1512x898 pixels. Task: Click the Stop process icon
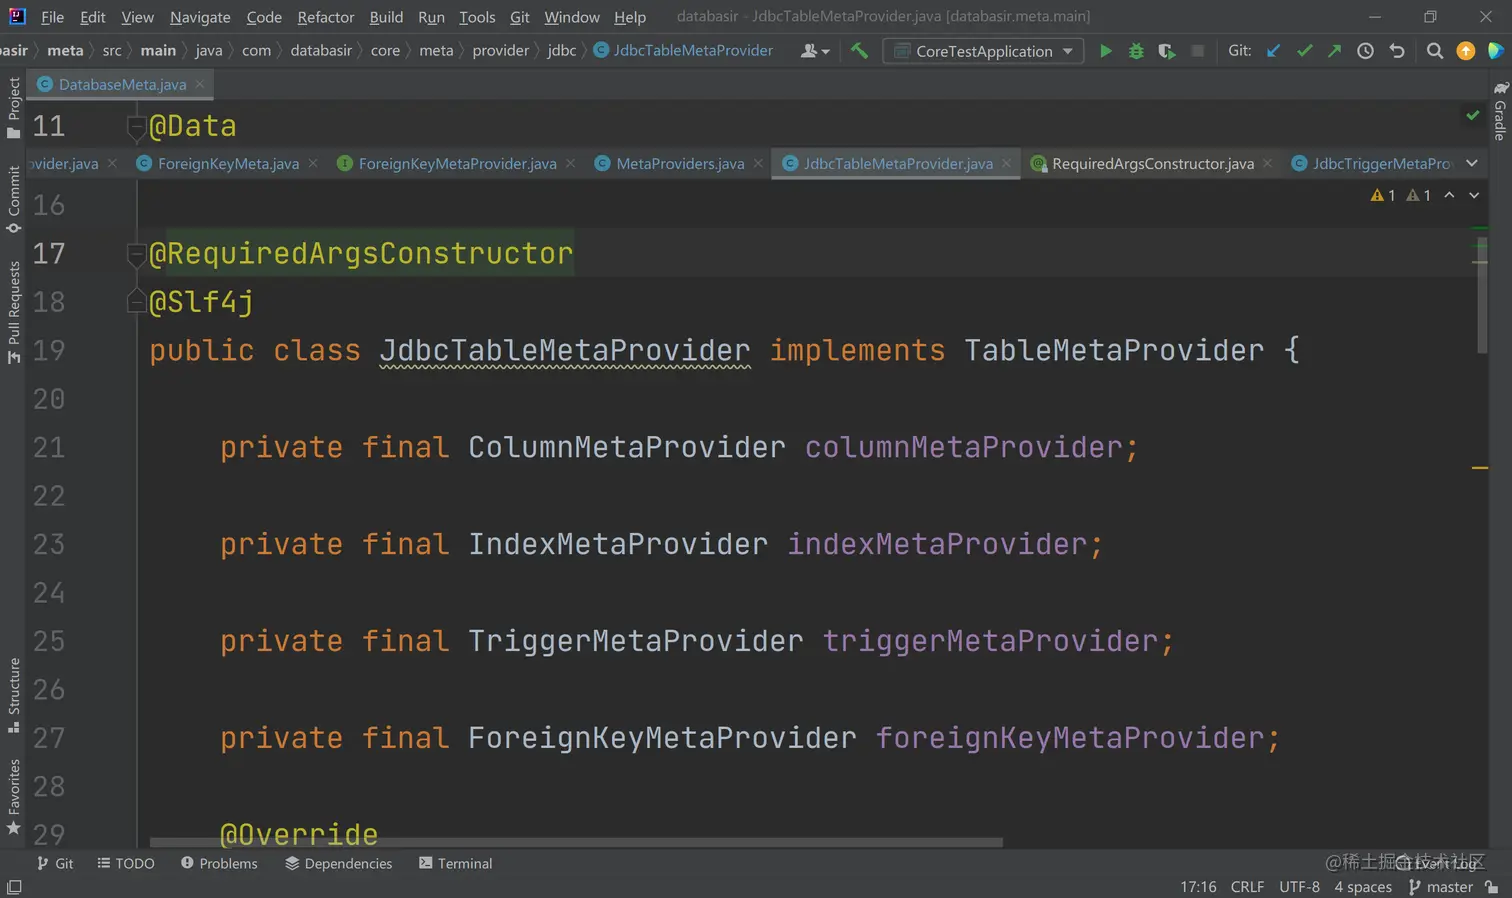point(1197,51)
